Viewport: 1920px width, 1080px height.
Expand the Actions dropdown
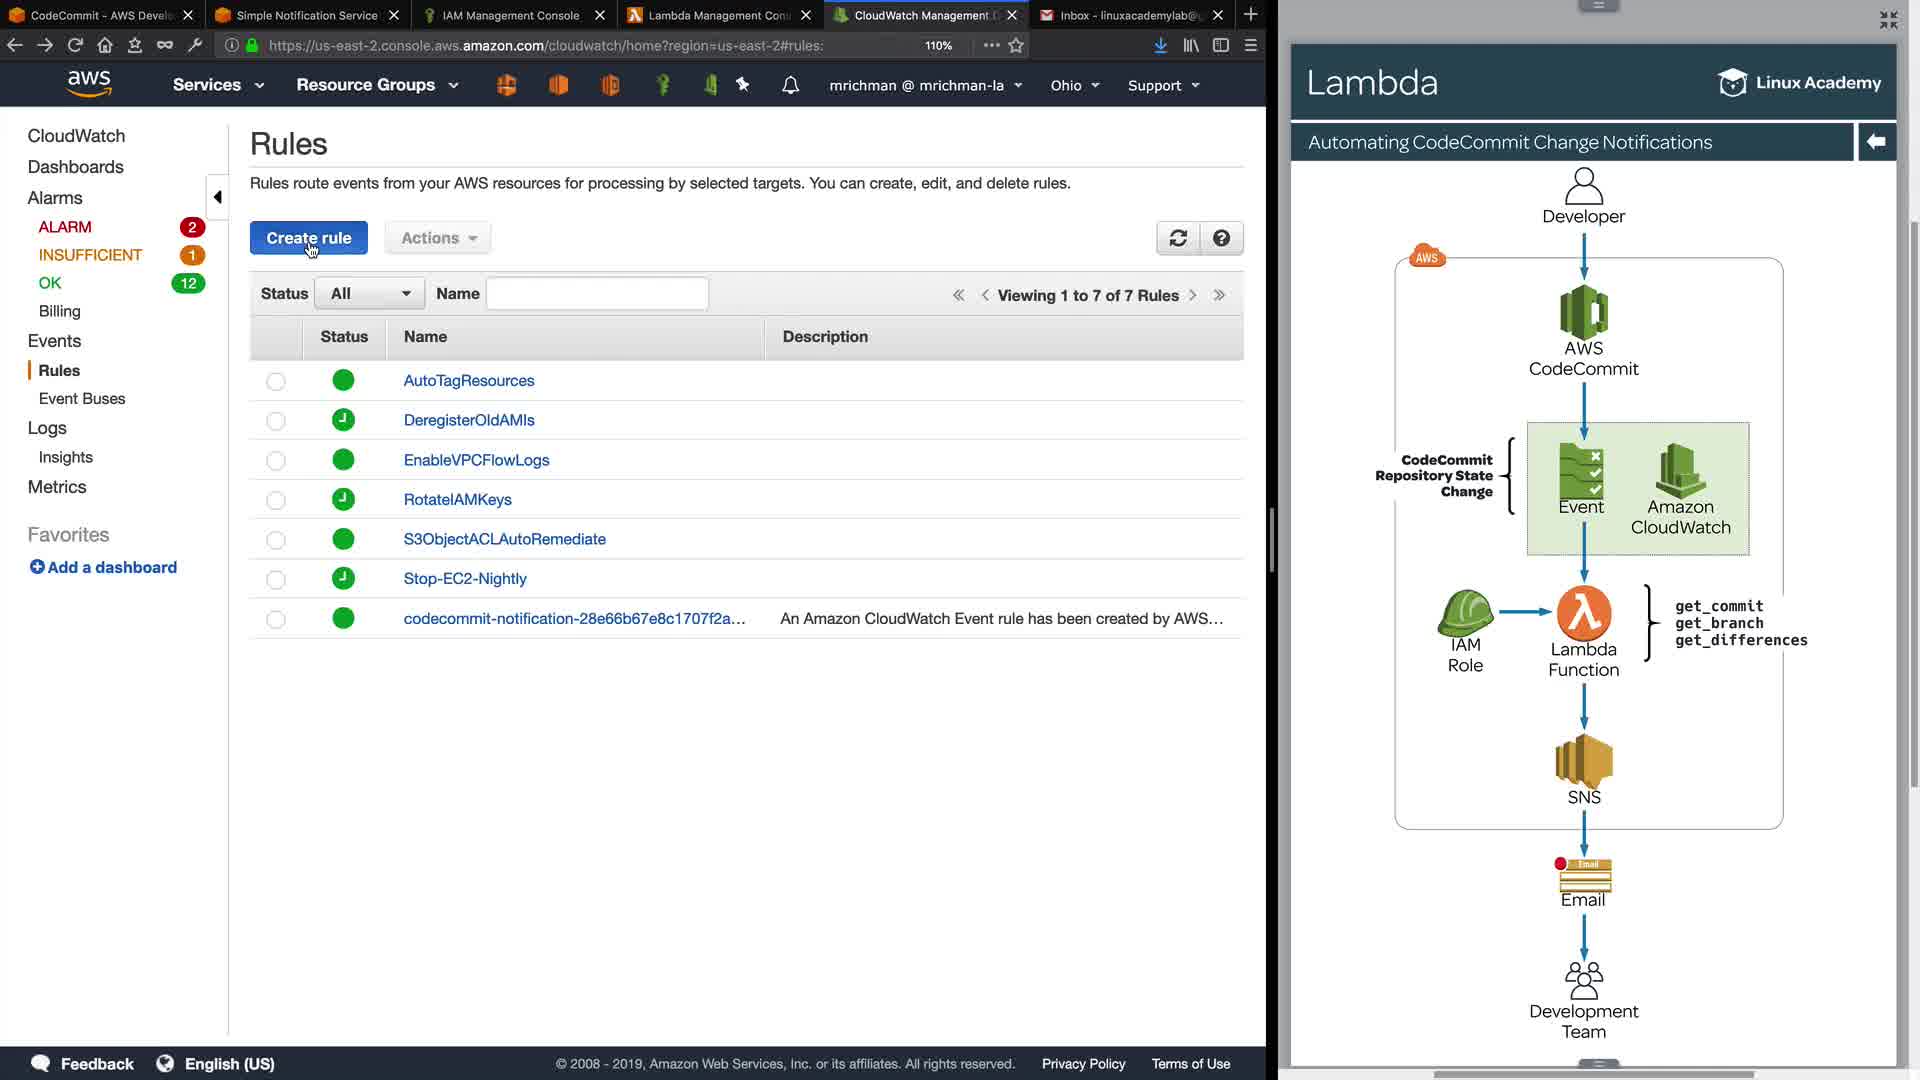[x=438, y=238]
